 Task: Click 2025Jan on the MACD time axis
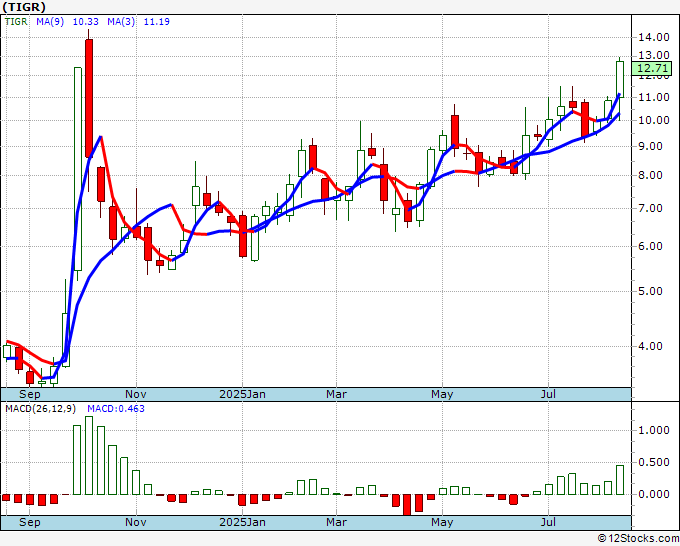pos(242,522)
